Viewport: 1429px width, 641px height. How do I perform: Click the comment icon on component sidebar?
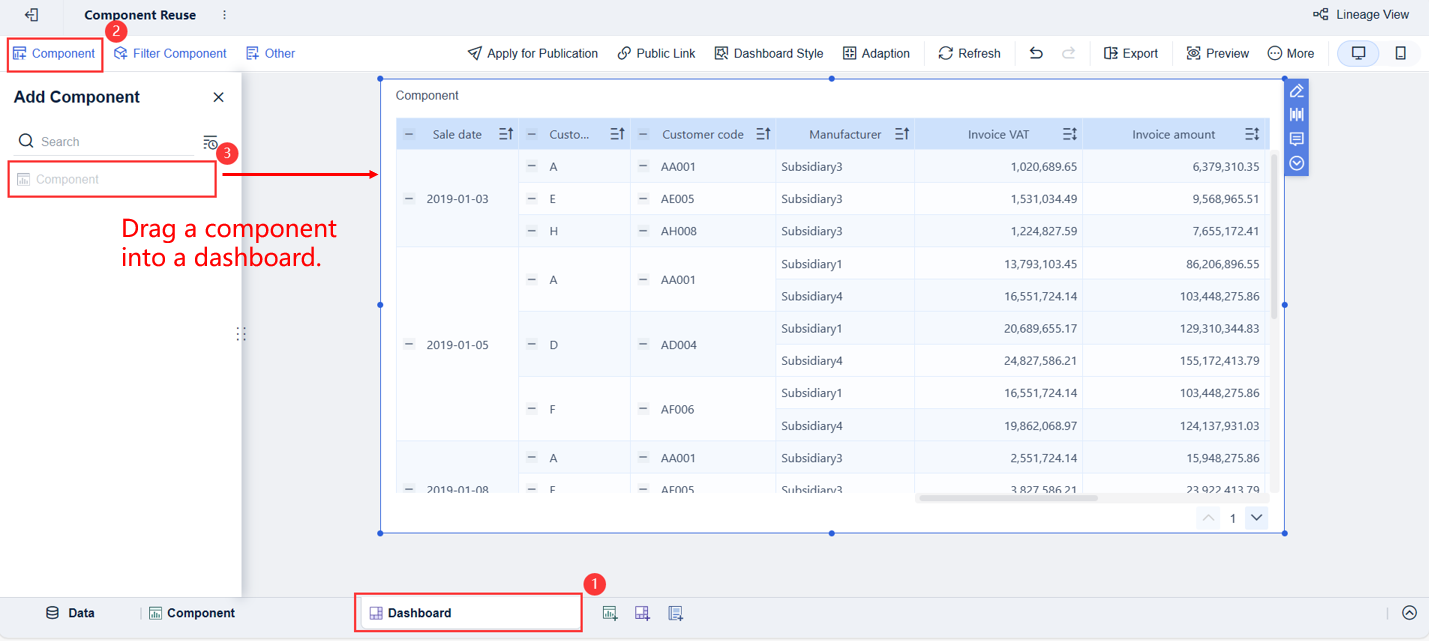[x=1297, y=139]
